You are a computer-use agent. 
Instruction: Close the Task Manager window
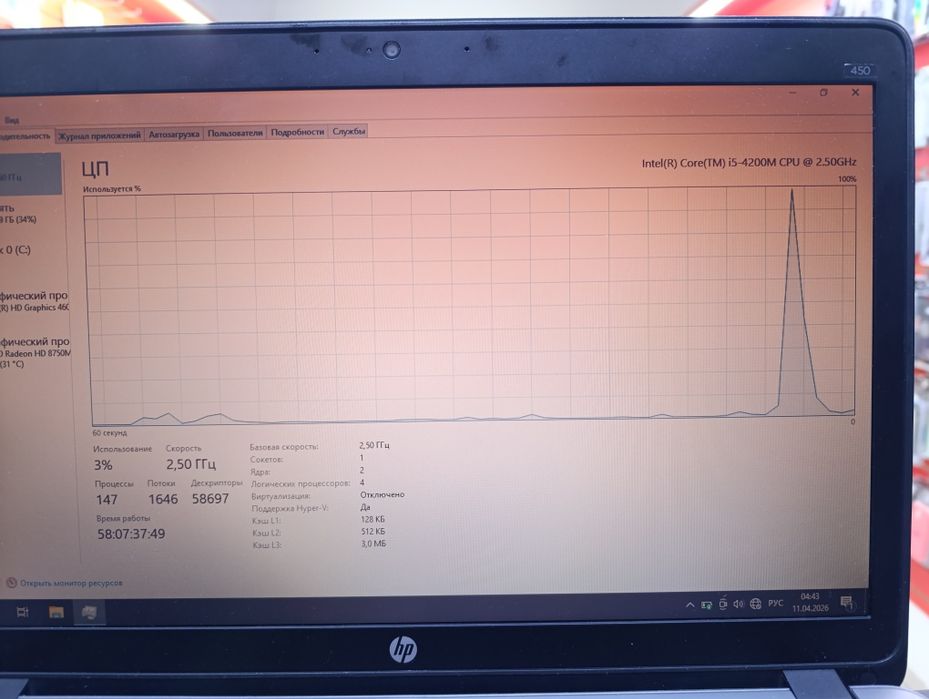[x=856, y=92]
